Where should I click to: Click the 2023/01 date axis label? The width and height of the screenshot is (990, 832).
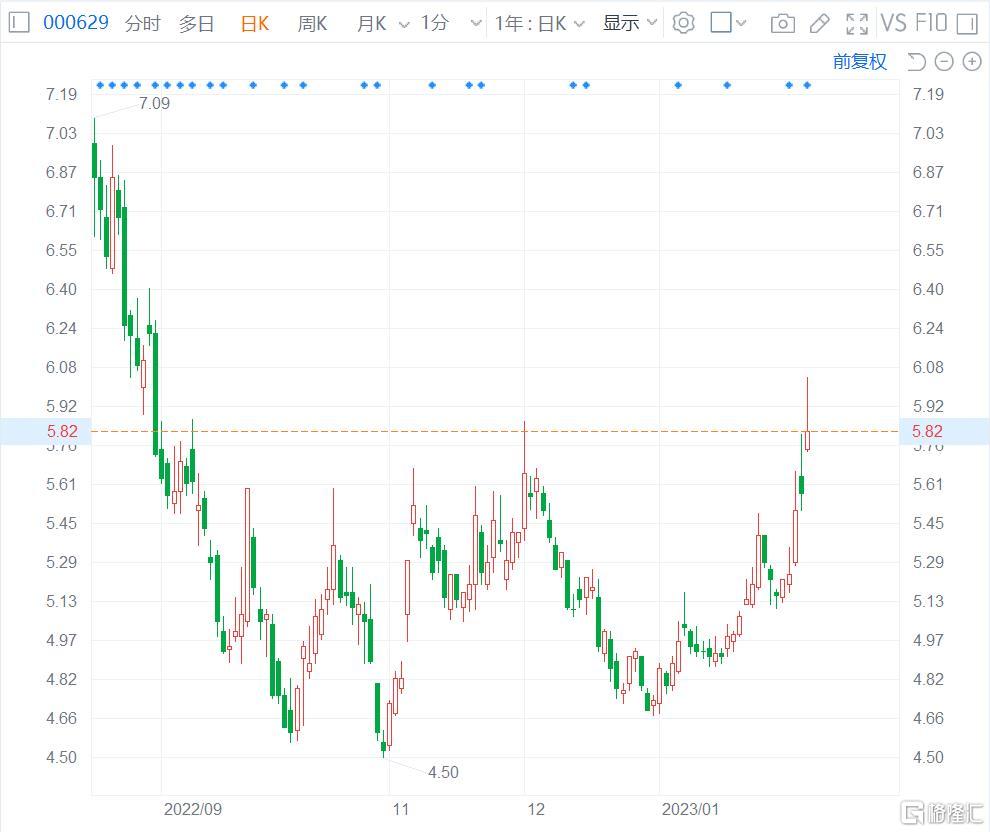point(690,809)
